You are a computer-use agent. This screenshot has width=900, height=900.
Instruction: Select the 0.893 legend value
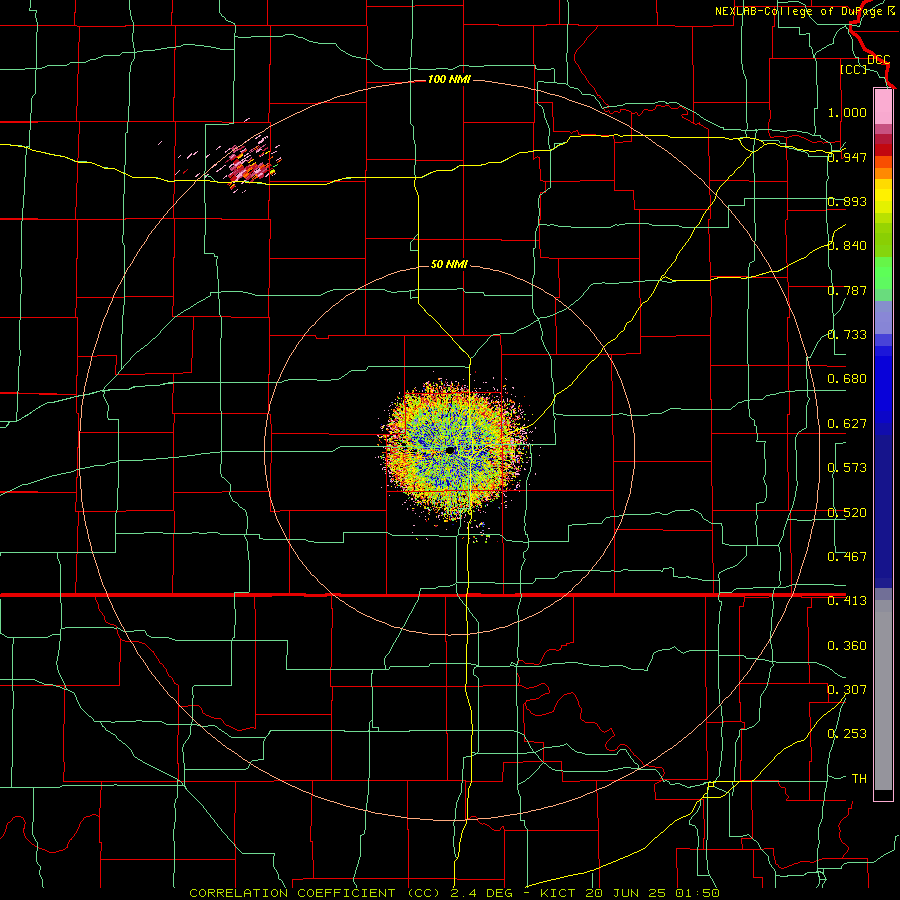(847, 201)
